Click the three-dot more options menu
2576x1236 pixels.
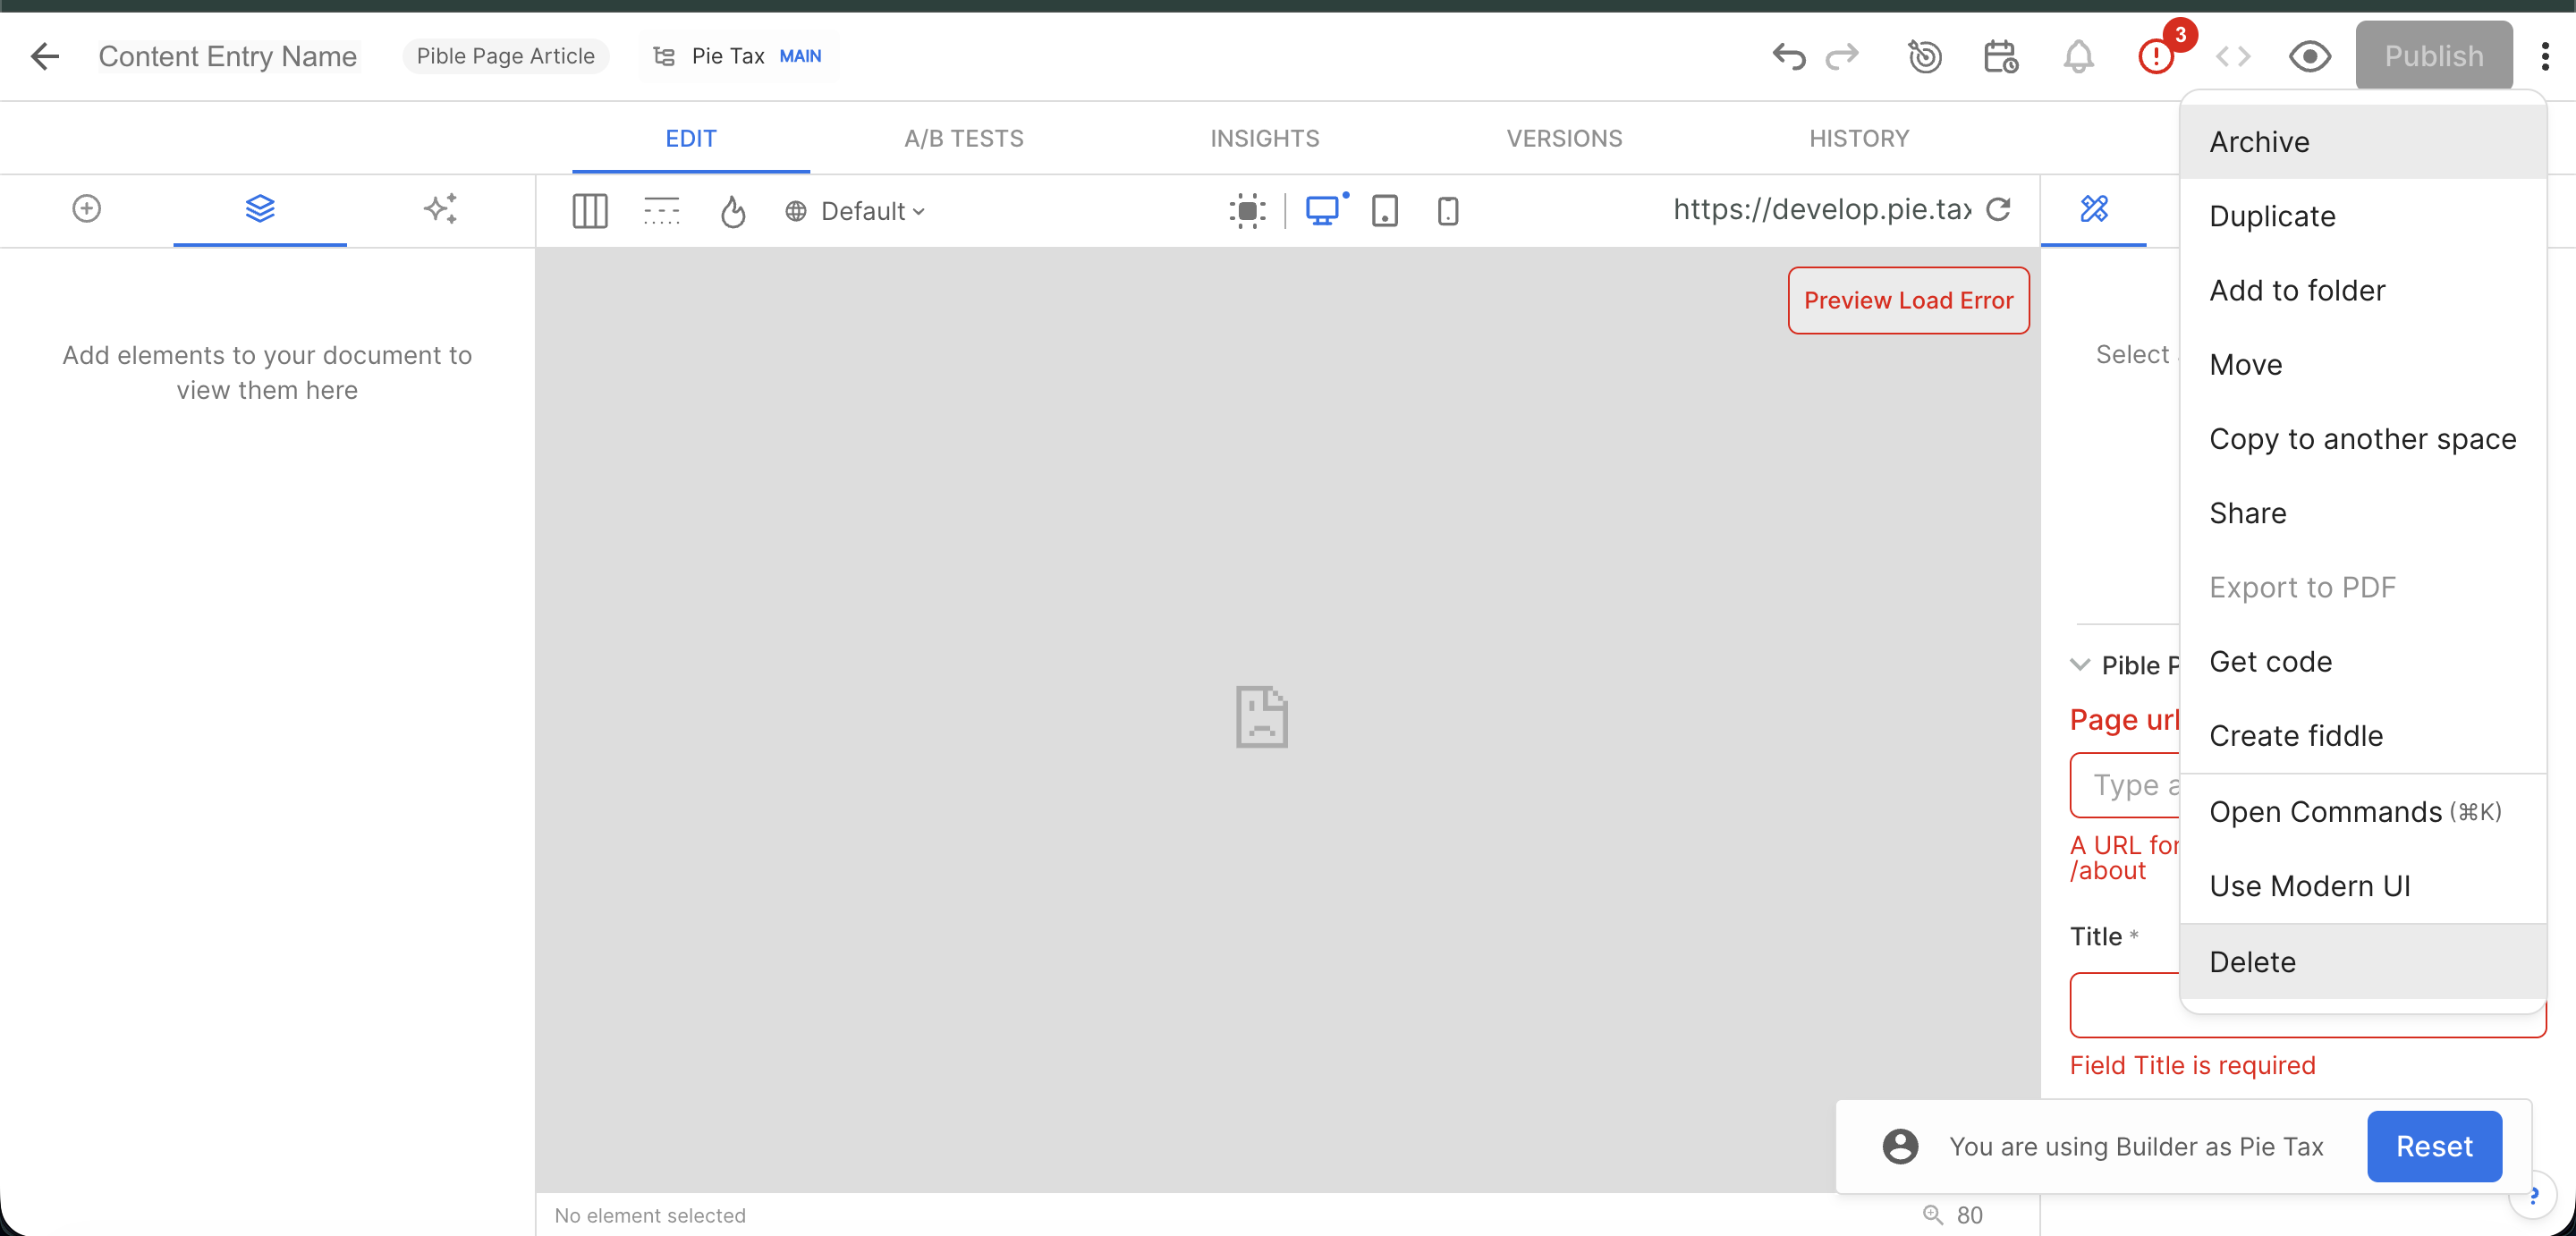[2544, 56]
